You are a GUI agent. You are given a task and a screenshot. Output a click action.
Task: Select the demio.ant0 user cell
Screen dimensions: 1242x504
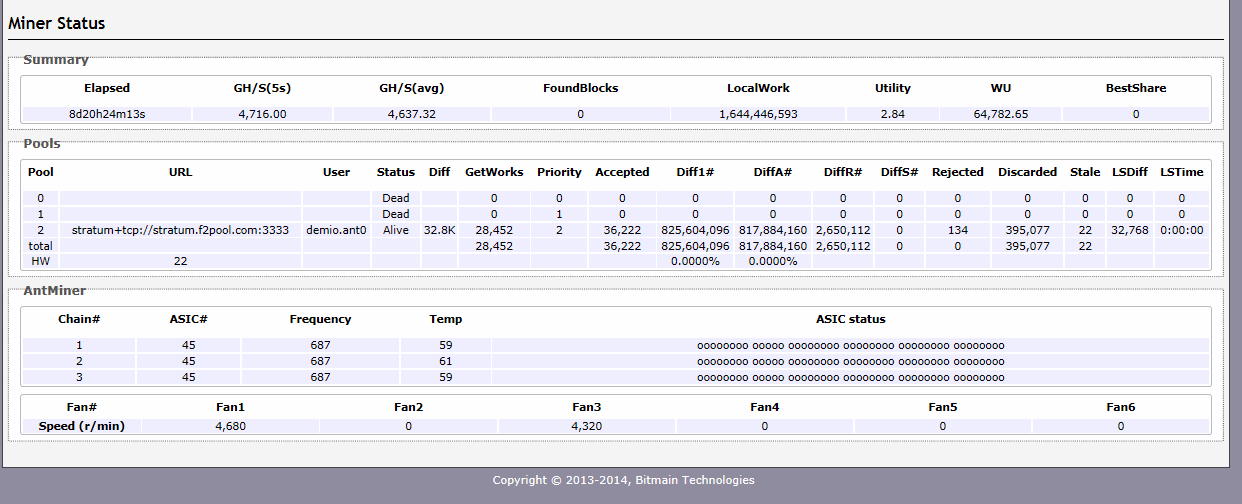point(337,230)
